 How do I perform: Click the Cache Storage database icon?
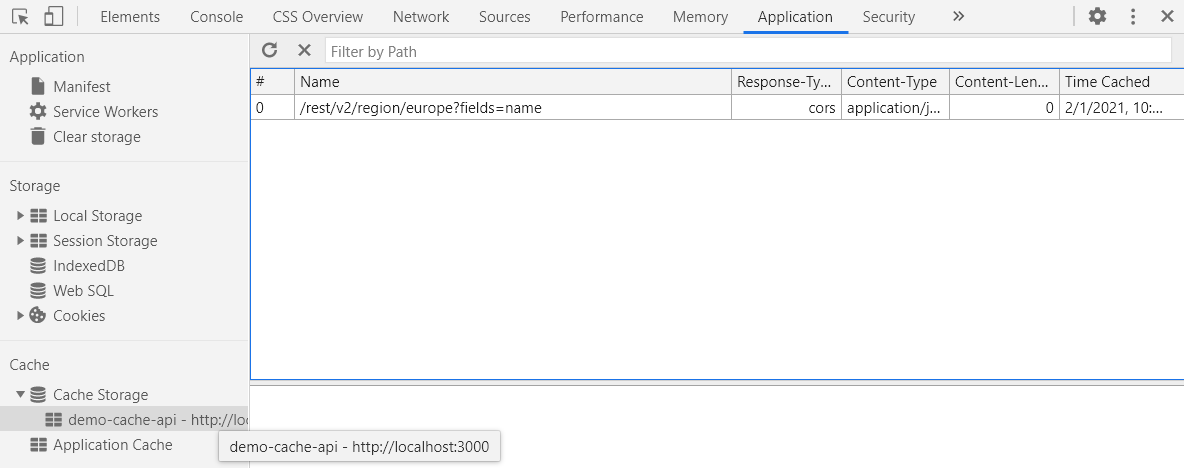(38, 394)
